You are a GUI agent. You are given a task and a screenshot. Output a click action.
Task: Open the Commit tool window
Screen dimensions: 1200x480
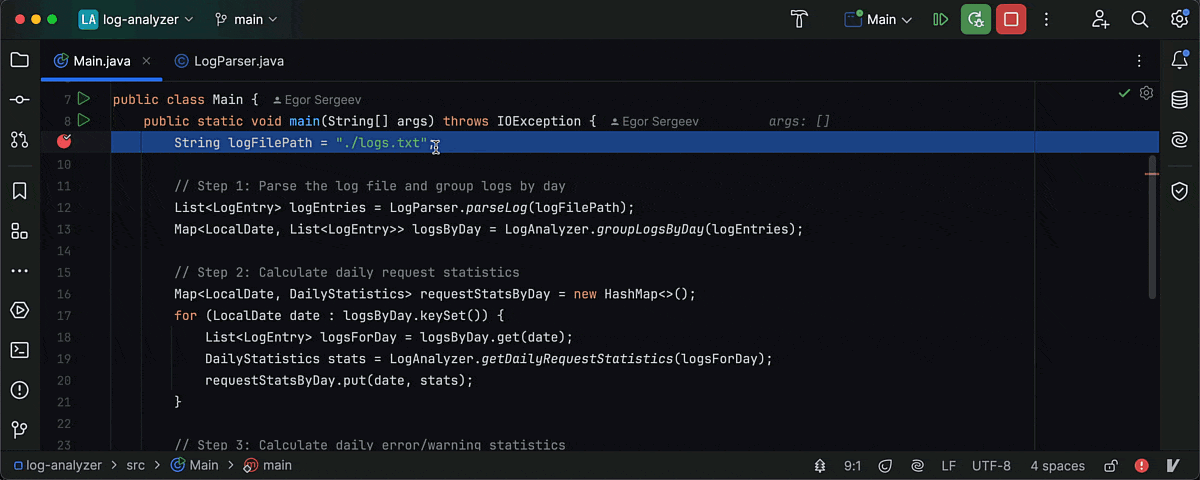(x=19, y=100)
